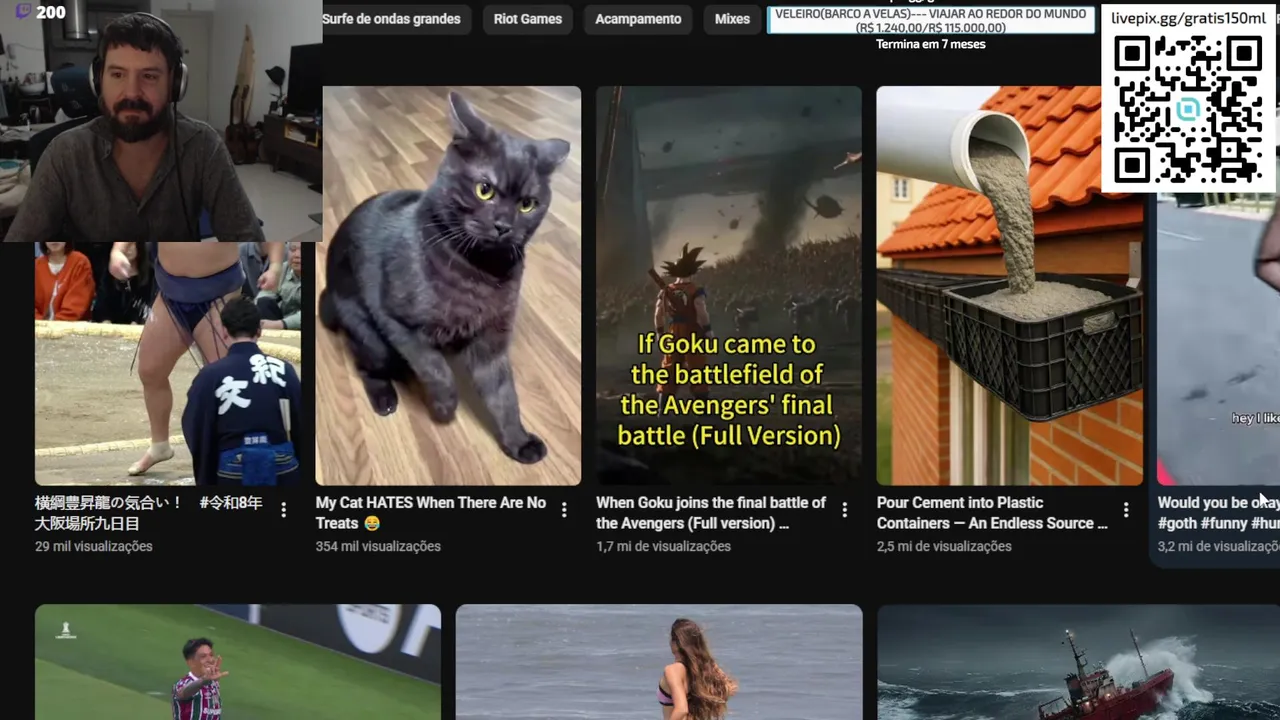1280x720 pixels.
Task: Open the grey cat short thumbnail
Action: pyautogui.click(x=448, y=286)
